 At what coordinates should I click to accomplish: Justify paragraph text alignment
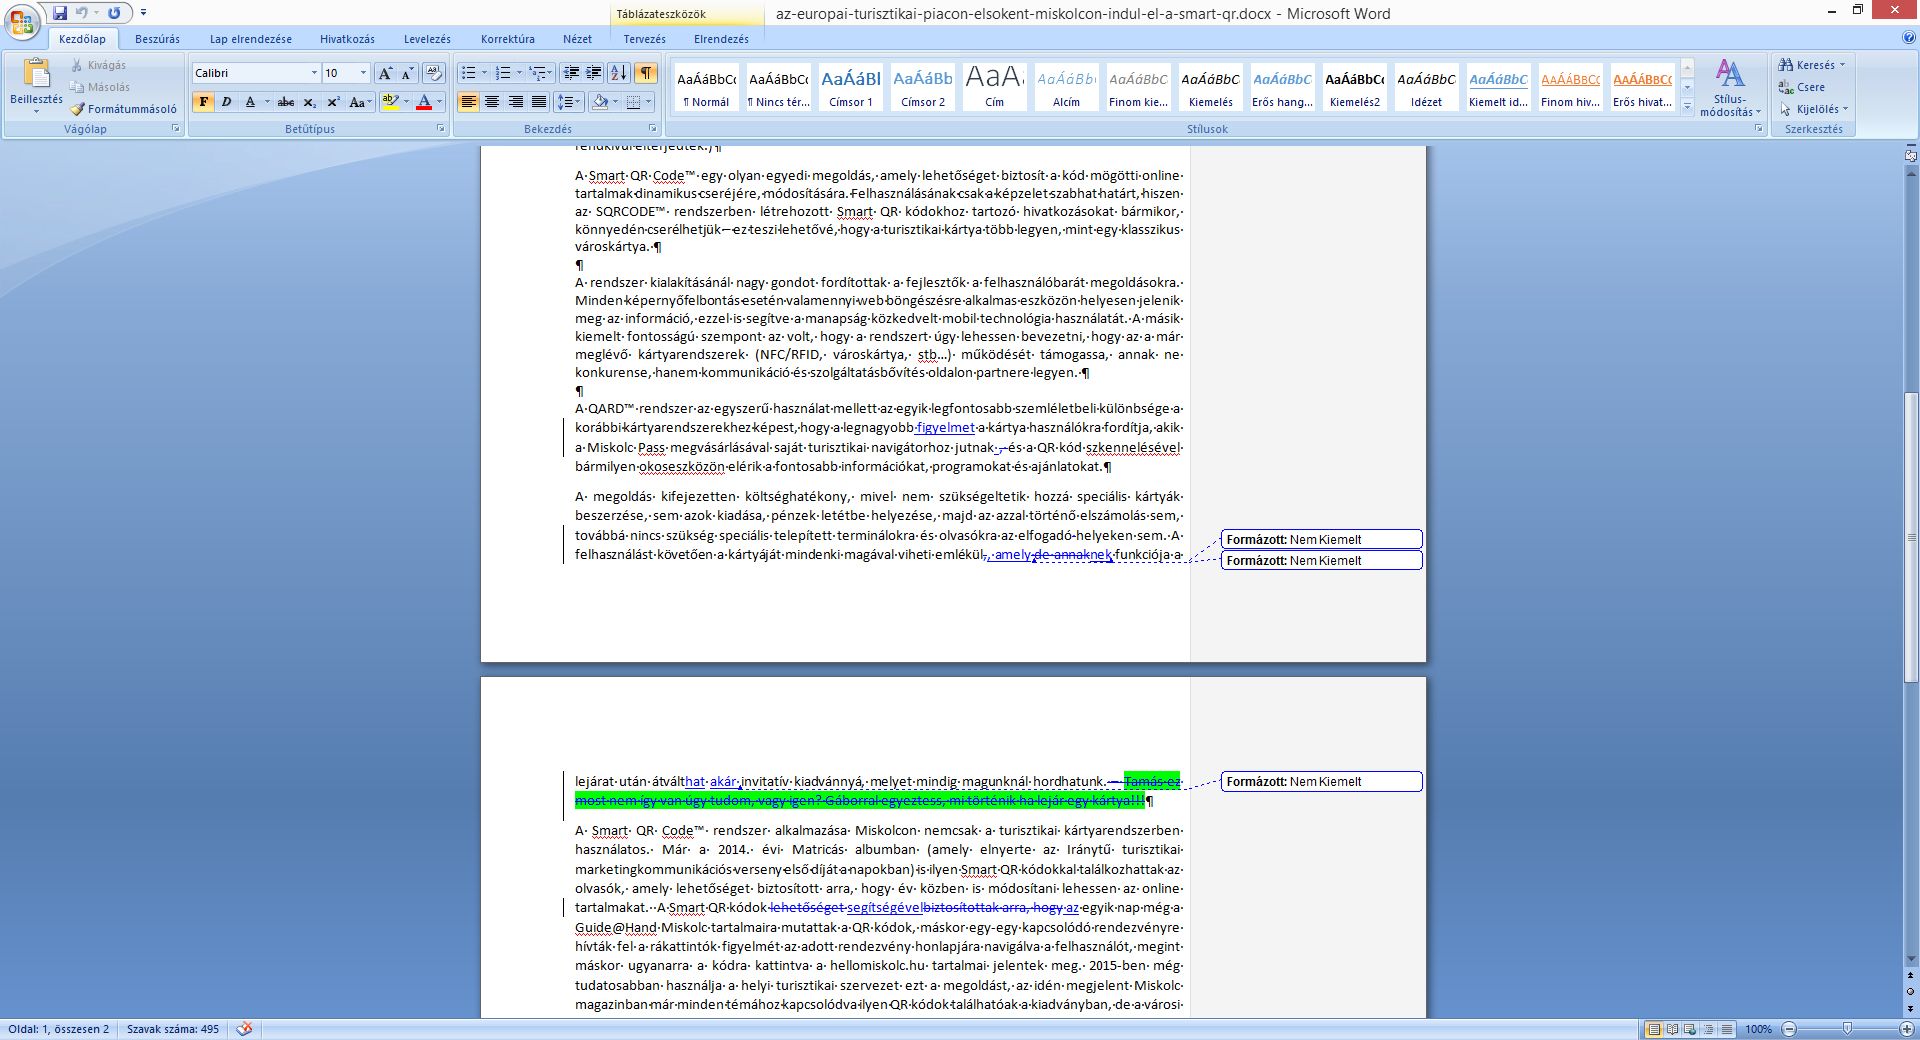pos(540,102)
